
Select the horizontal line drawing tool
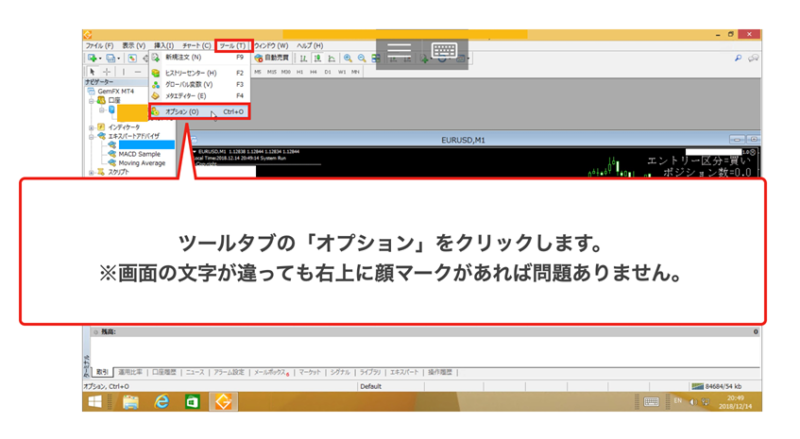(138, 72)
